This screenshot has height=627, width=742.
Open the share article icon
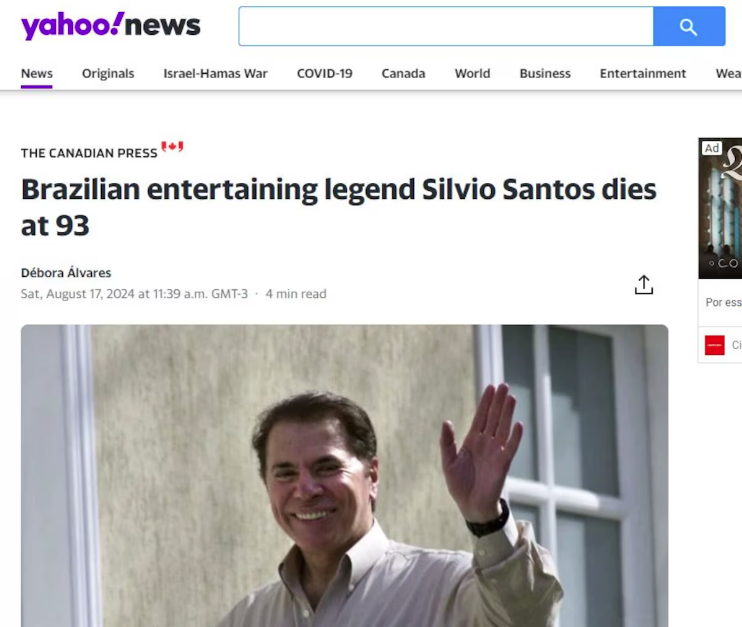(x=644, y=284)
